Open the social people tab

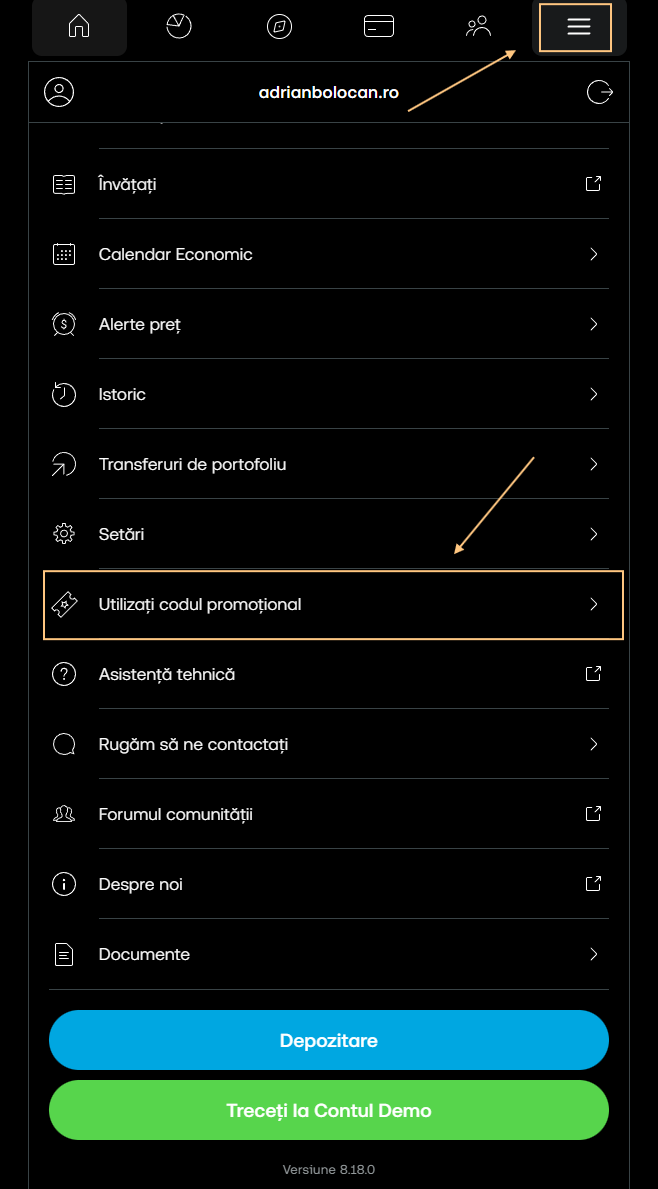(x=479, y=27)
